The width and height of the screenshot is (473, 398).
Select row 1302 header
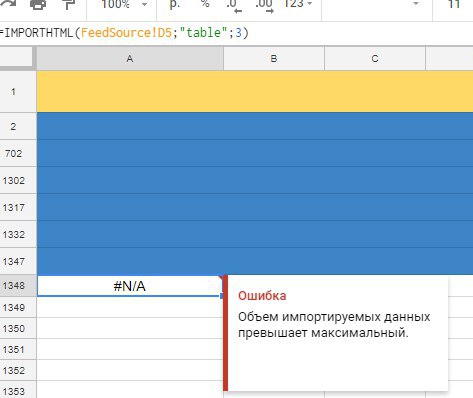[18, 180]
